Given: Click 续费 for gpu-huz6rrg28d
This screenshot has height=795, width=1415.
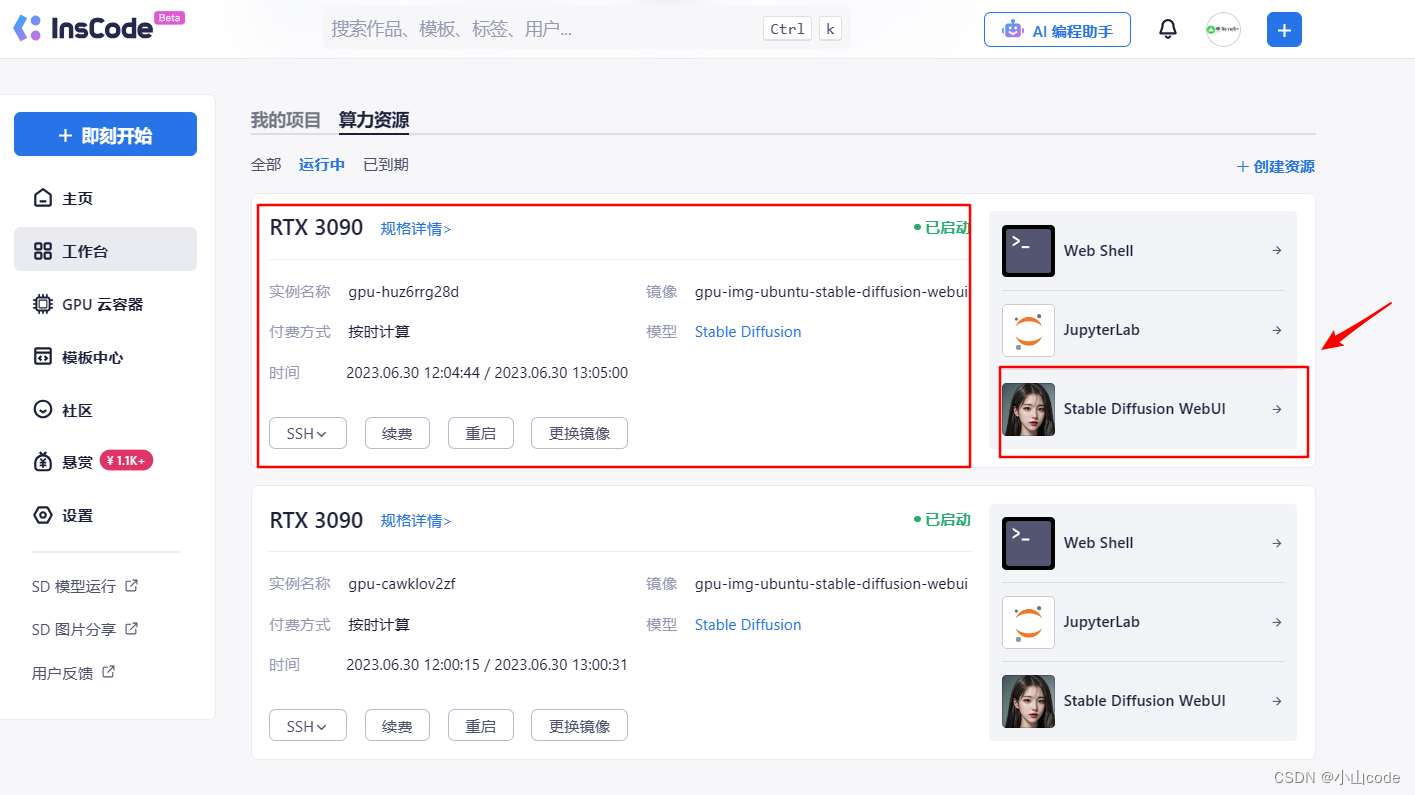Looking at the screenshot, I should pyautogui.click(x=397, y=433).
